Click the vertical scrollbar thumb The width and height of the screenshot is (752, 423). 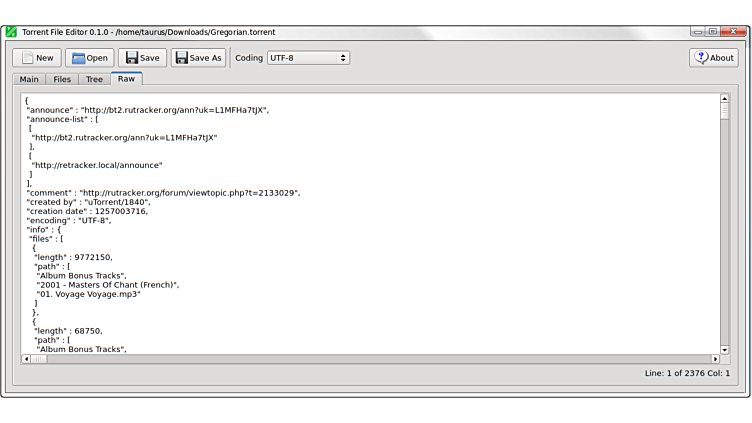click(725, 112)
